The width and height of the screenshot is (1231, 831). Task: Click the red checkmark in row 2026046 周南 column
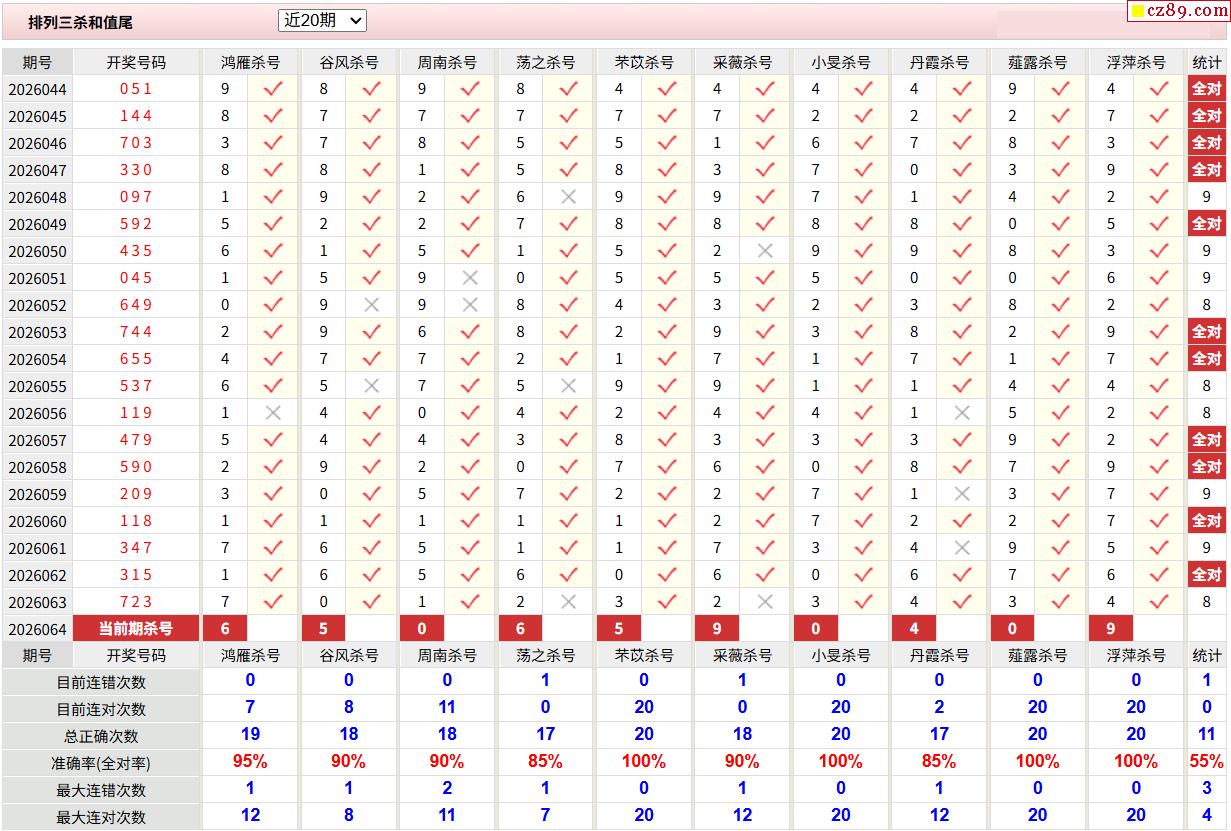[x=470, y=142]
